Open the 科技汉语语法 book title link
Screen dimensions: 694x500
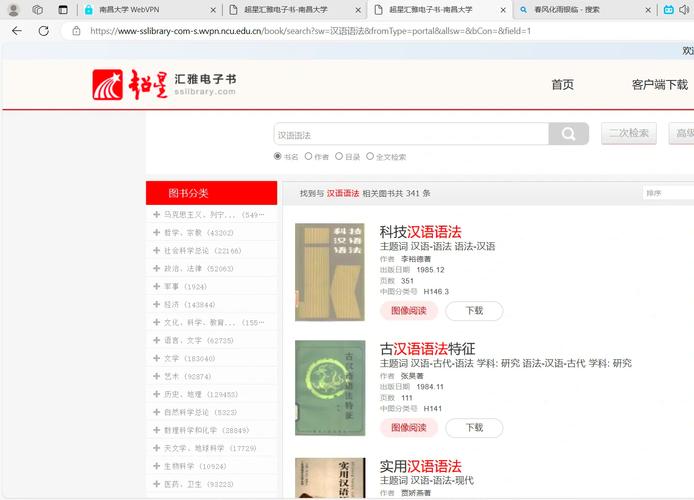click(420, 232)
